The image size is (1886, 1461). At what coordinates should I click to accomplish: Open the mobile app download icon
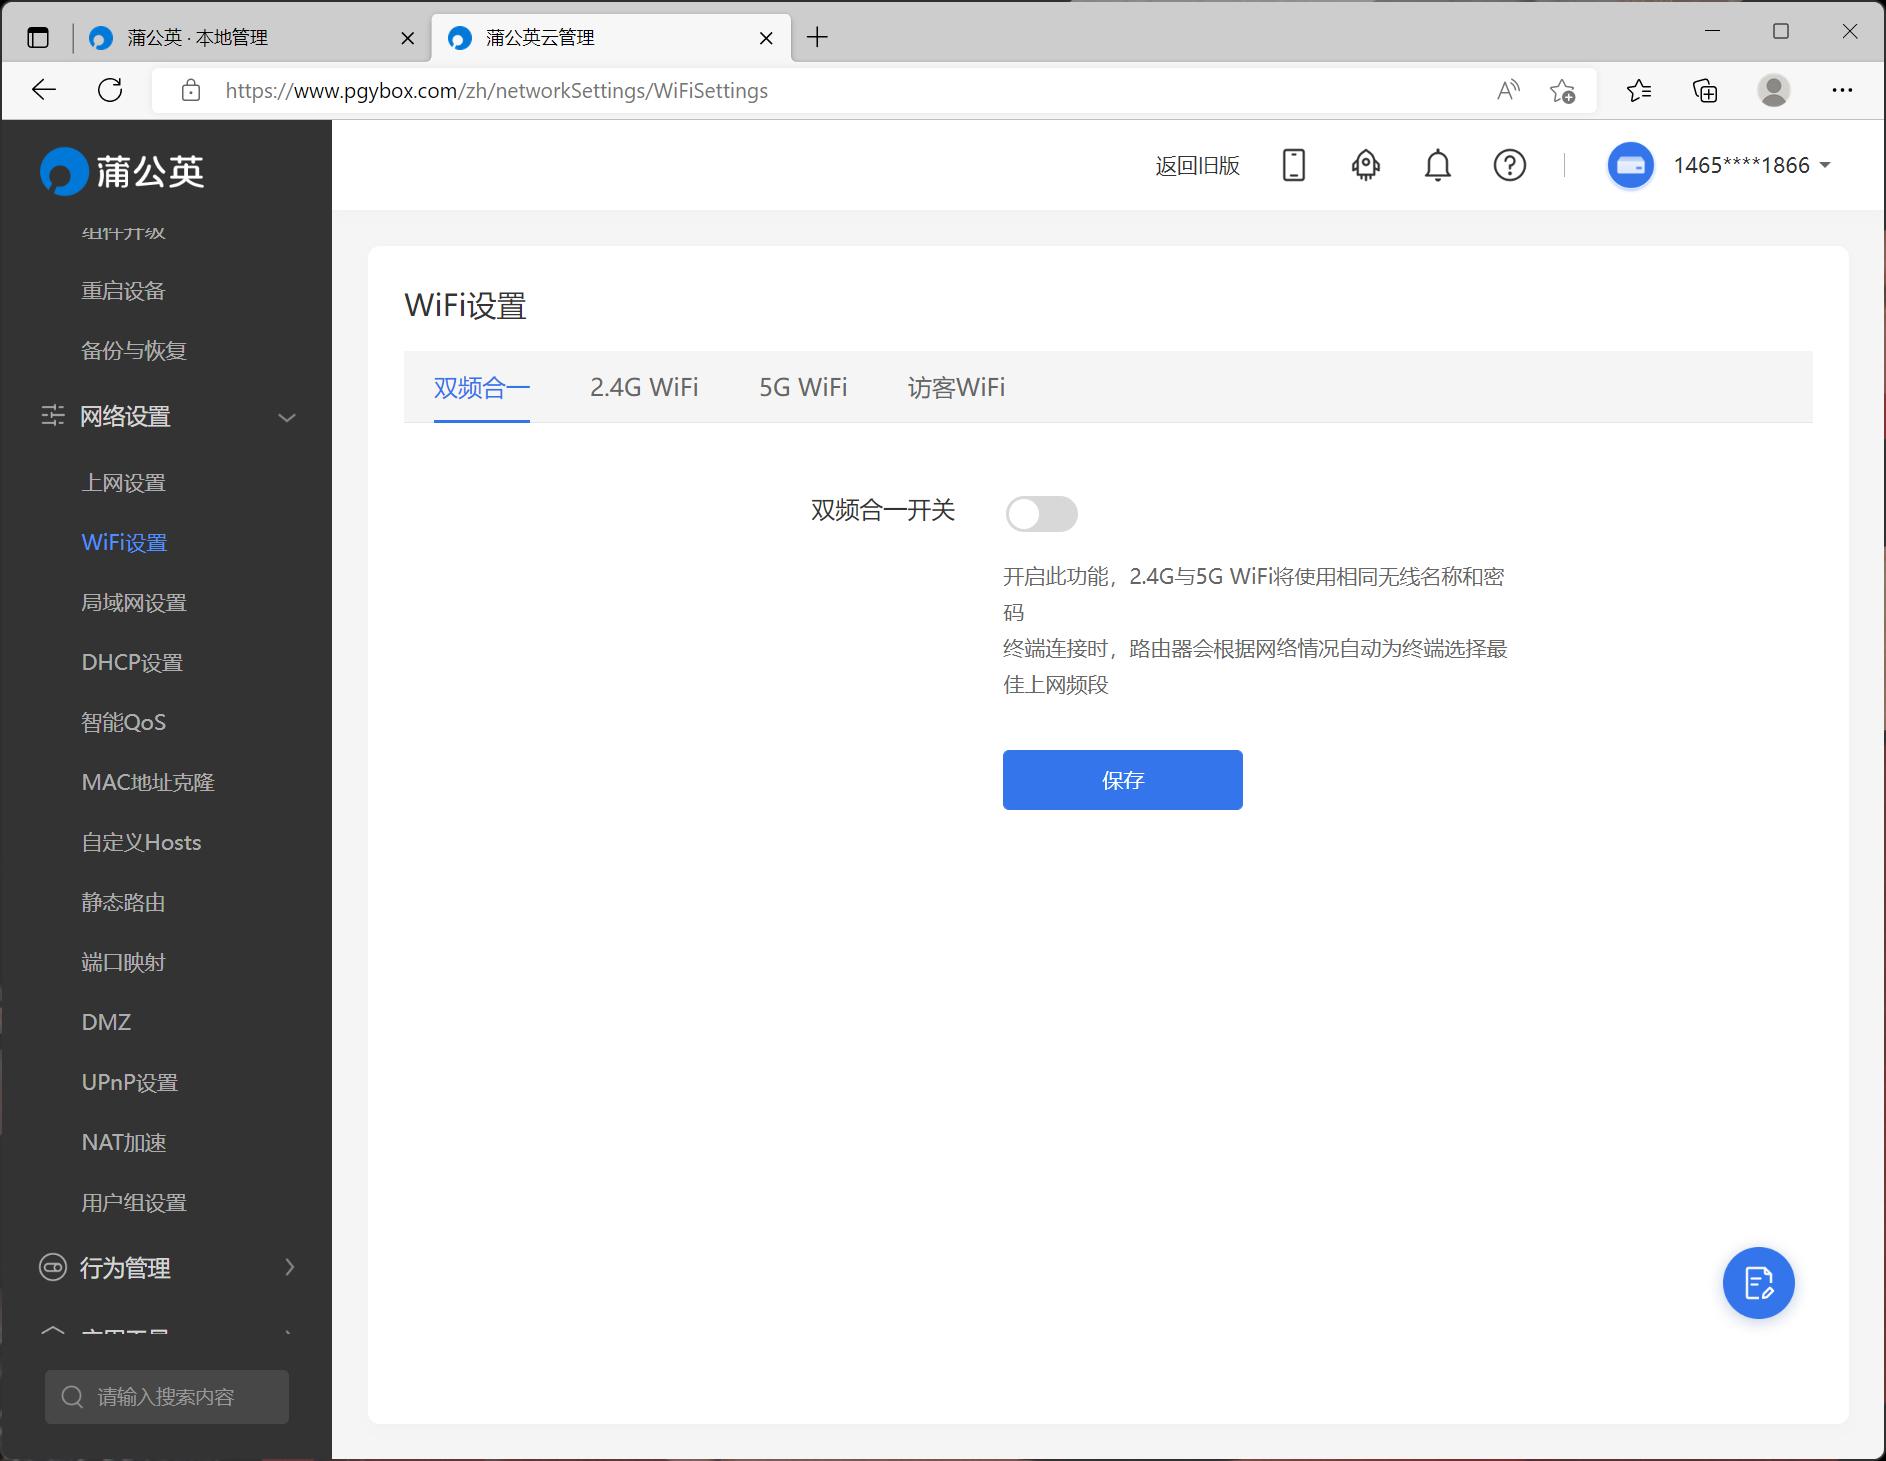click(x=1294, y=165)
